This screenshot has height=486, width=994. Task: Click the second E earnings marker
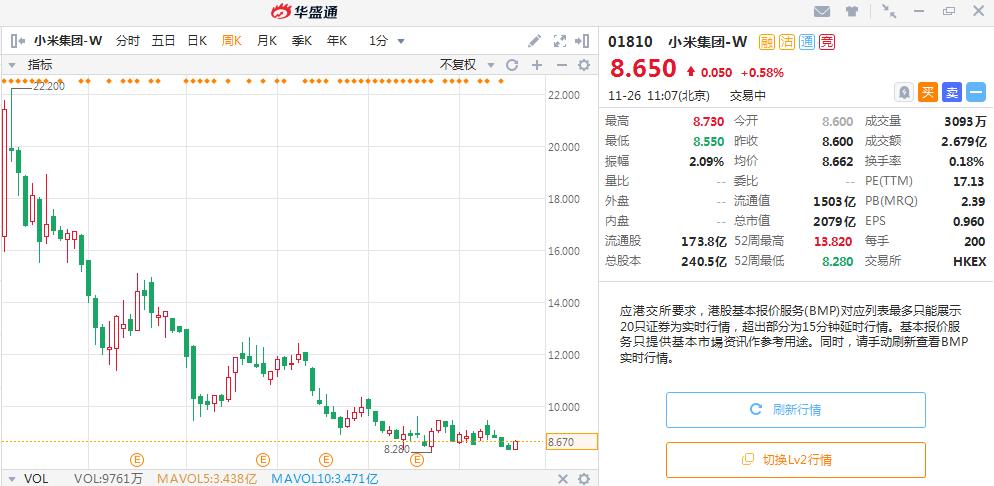click(262, 459)
